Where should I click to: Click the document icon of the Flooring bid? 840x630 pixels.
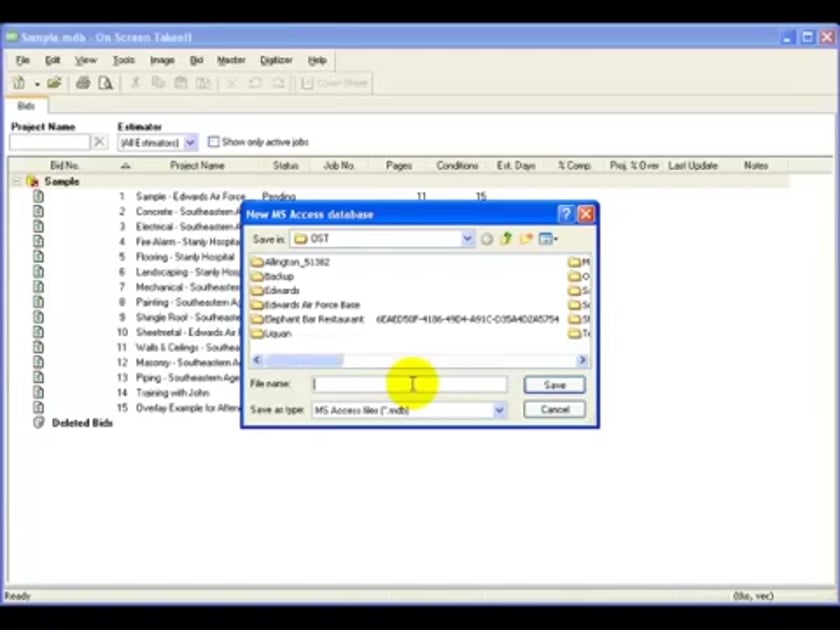pos(39,257)
